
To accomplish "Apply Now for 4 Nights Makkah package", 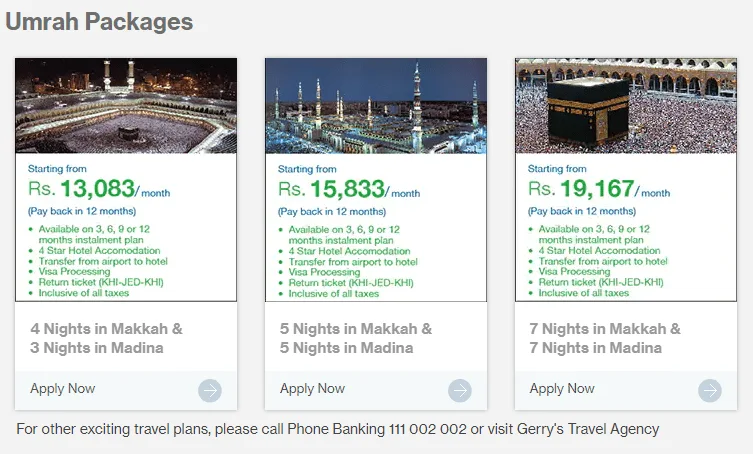I will 62,388.
